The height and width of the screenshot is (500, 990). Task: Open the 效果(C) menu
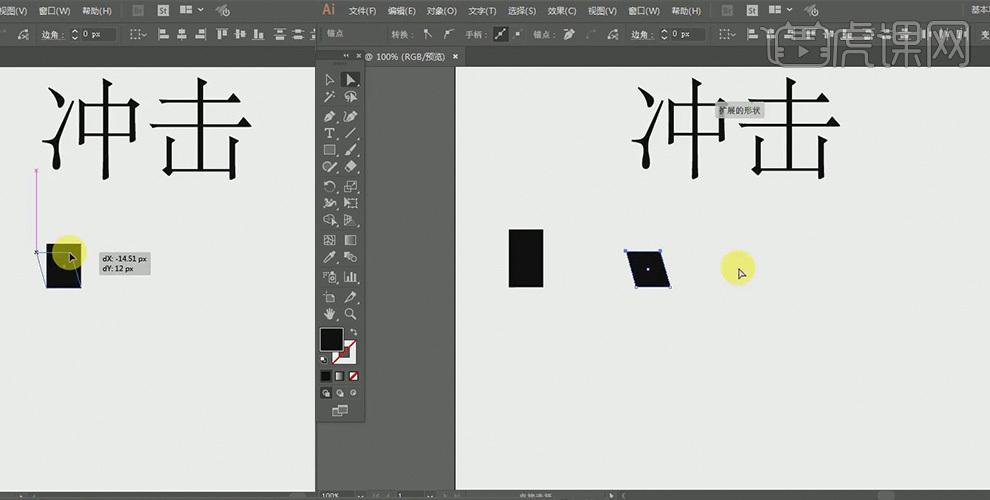click(561, 11)
